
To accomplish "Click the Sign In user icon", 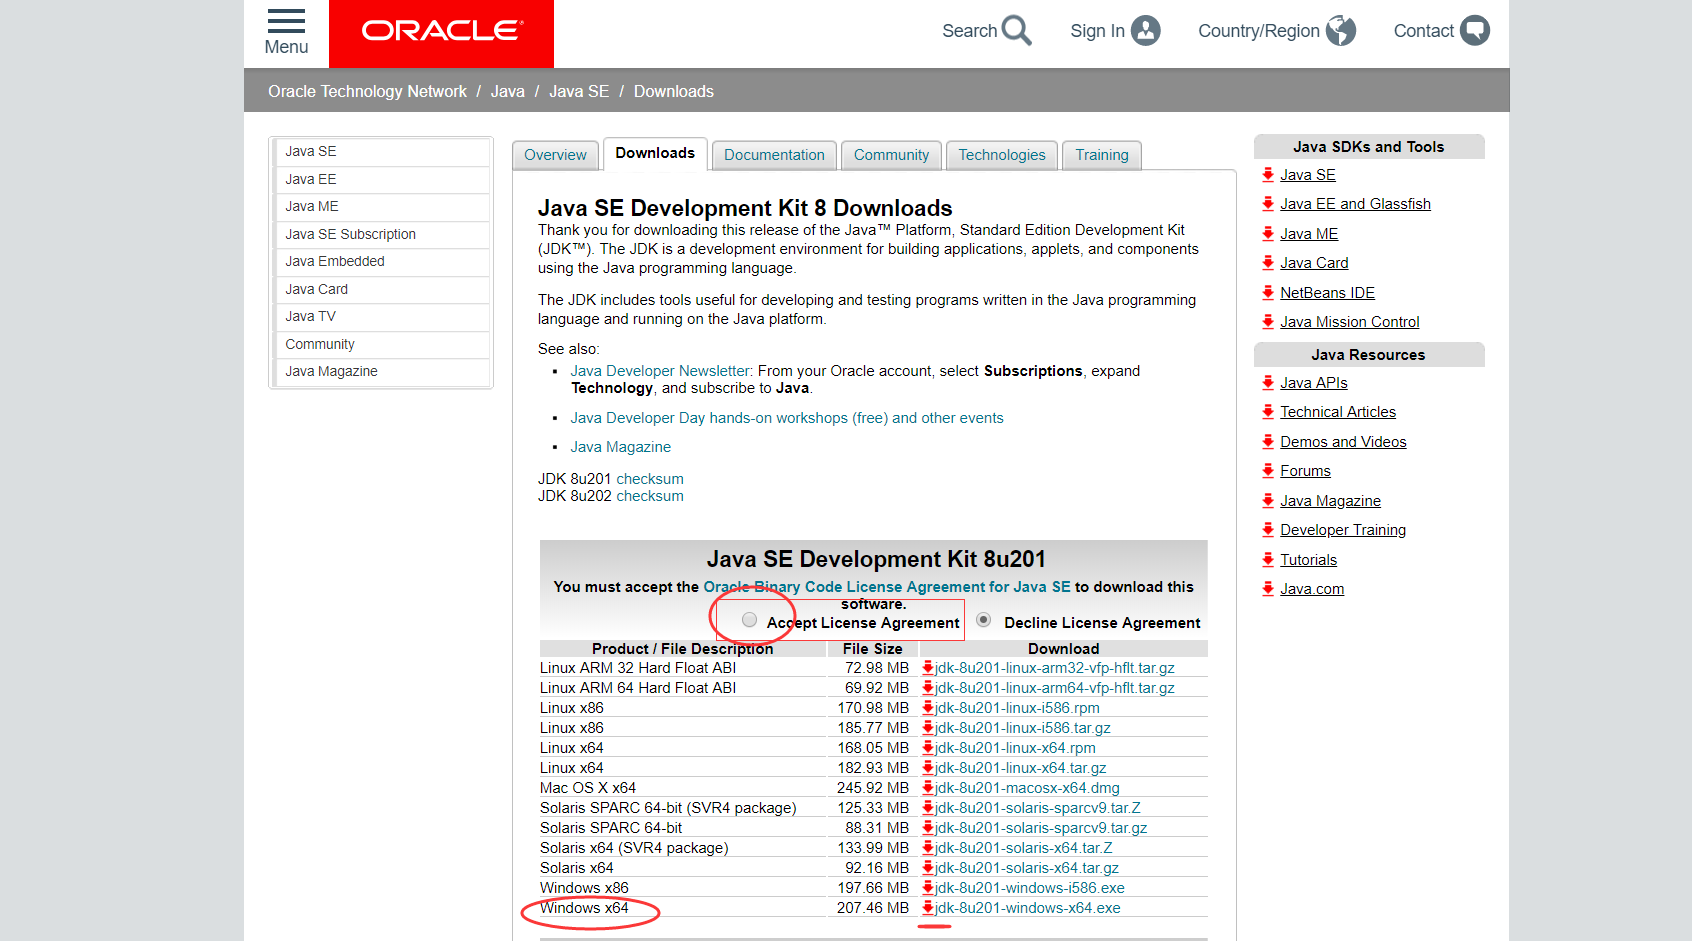I will (x=1146, y=31).
